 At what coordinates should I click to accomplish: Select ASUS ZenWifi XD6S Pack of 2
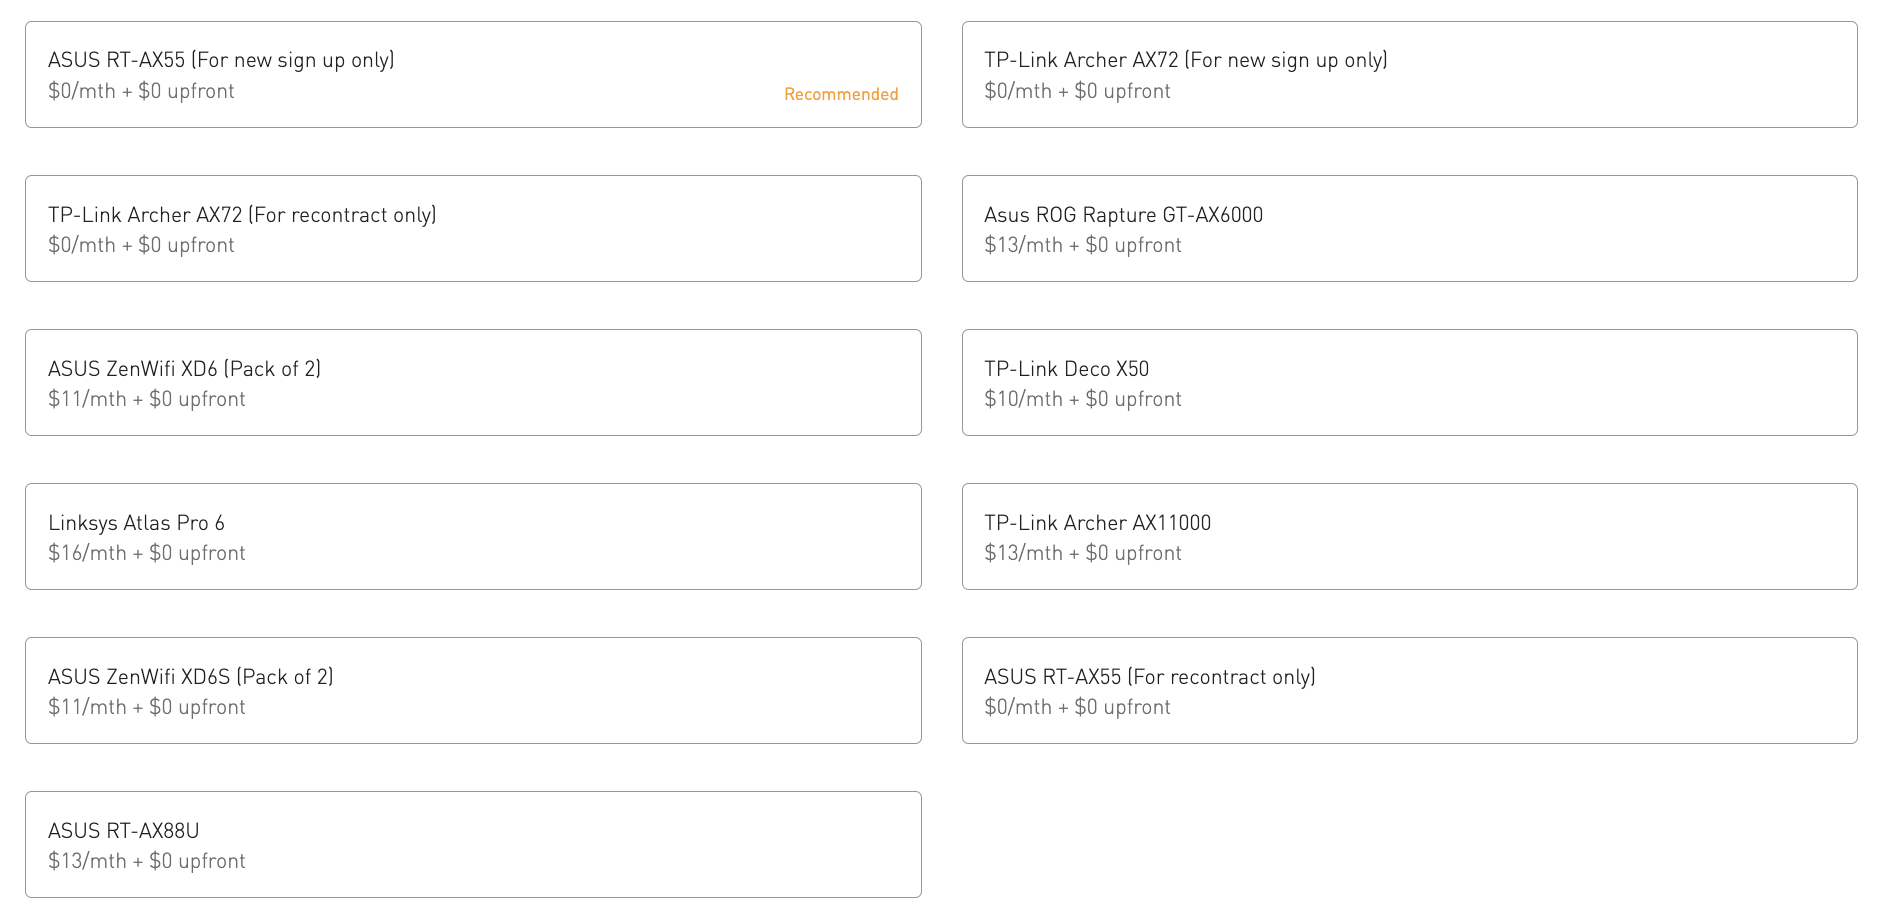(473, 691)
